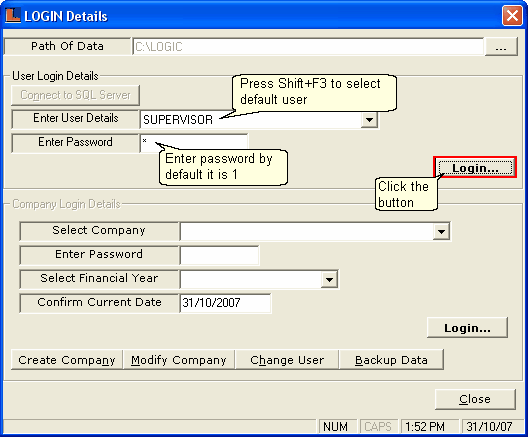Click the Create Company button
528x437 pixels.
67,360
